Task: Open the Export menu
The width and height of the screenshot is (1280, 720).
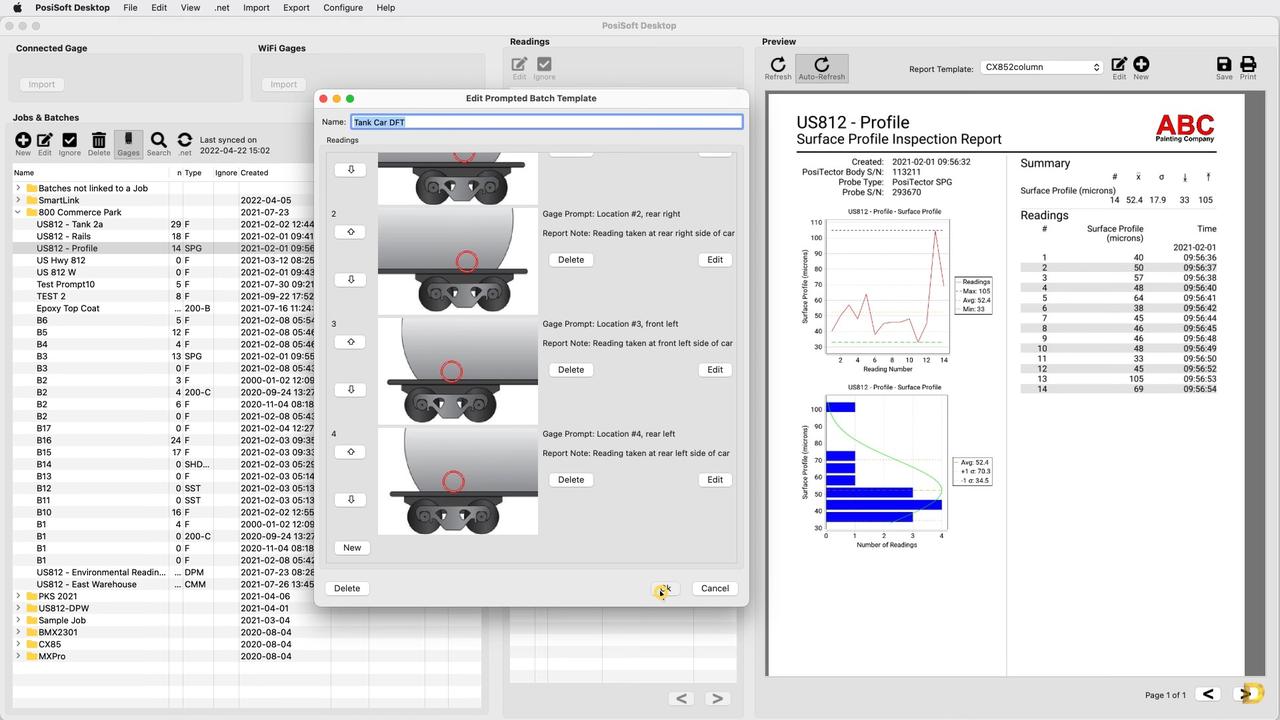Action: pos(296,7)
